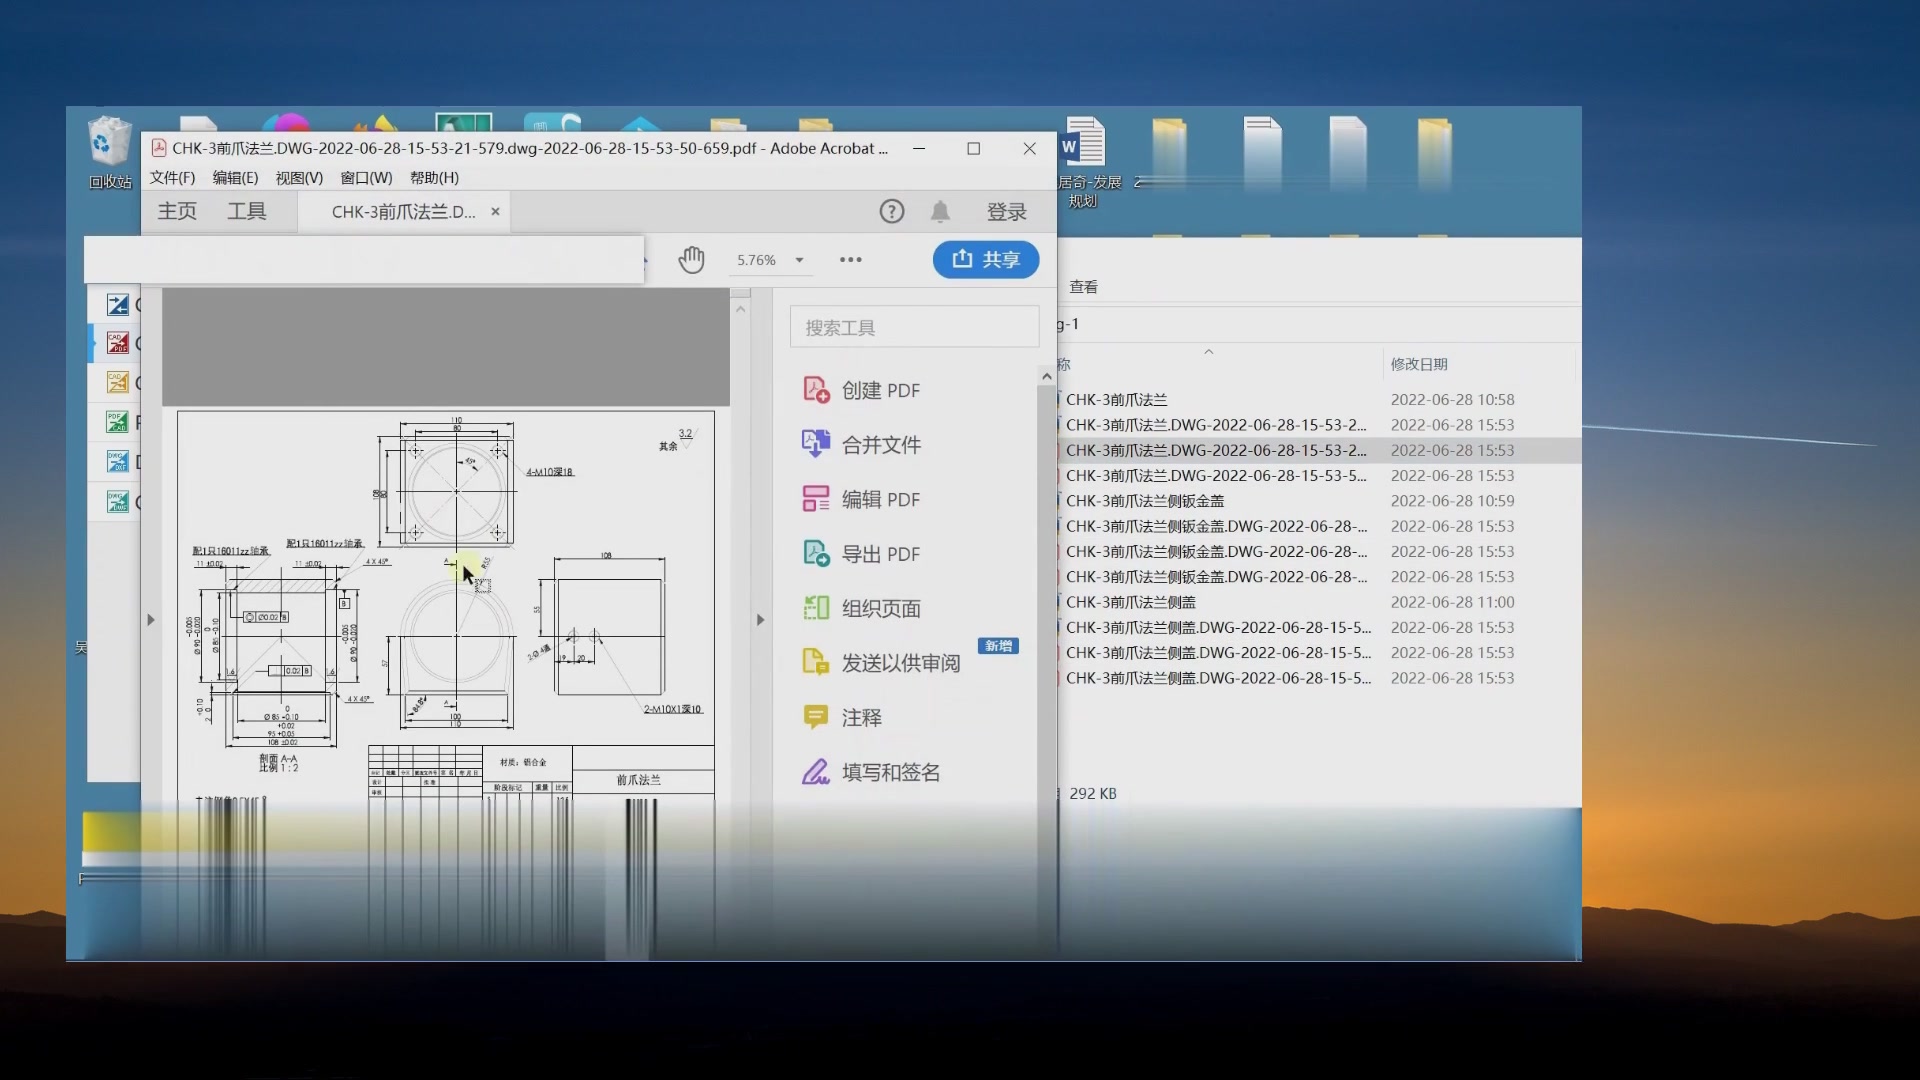This screenshot has height=1080, width=1920.
Task: Click the 新增 badge beside 发送以供审阅
Action: click(998, 646)
